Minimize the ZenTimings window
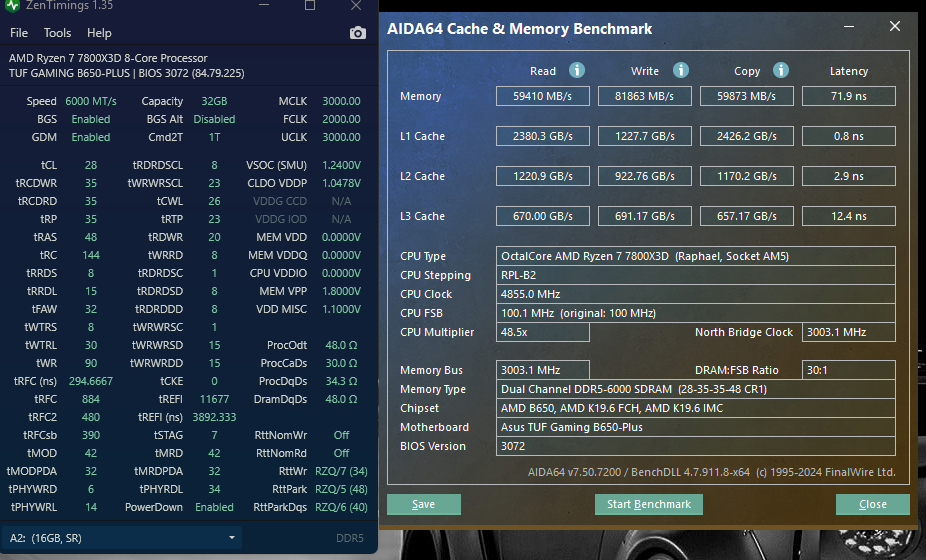Image resolution: width=926 pixels, height=560 pixels. click(264, 5)
